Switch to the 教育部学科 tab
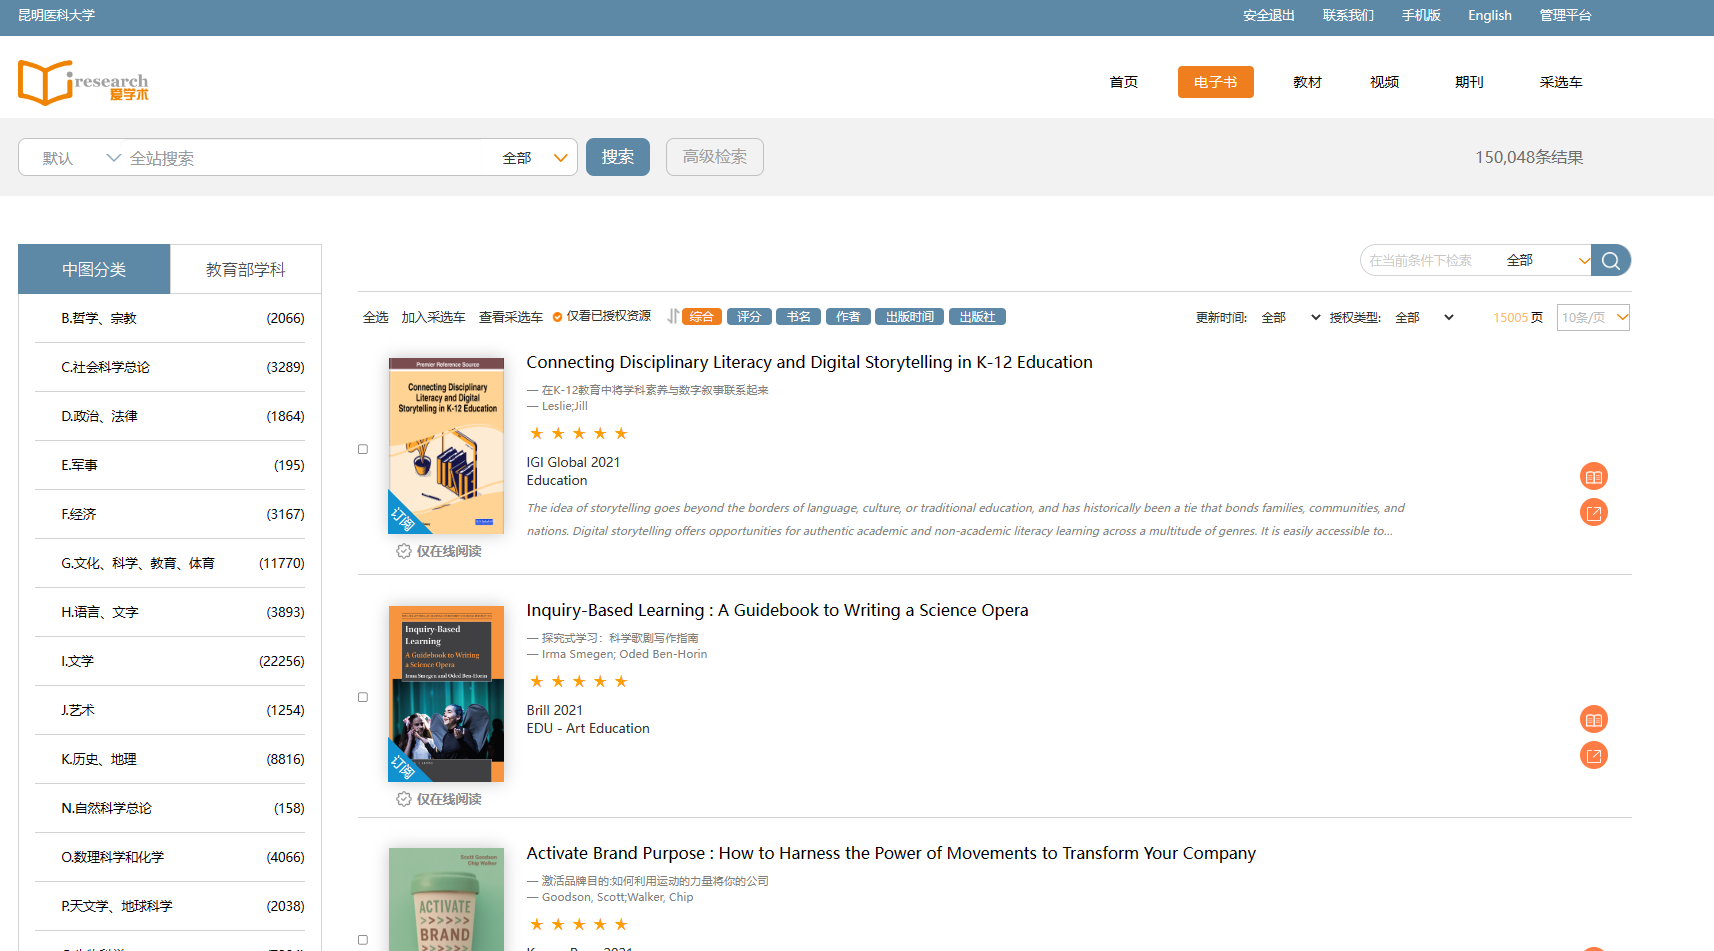 tap(245, 270)
